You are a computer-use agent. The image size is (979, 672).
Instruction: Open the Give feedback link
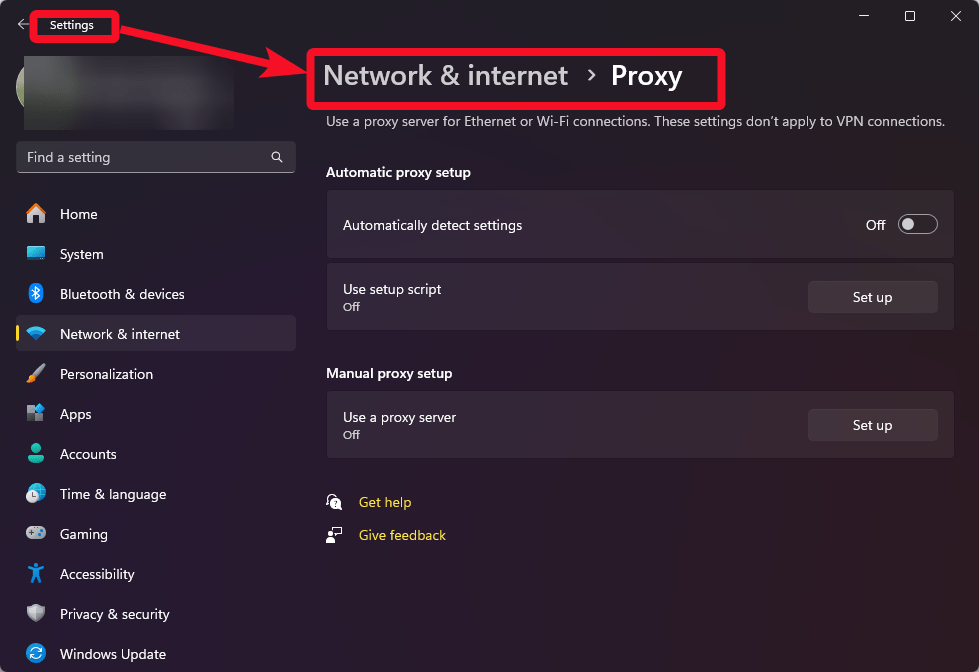(x=402, y=535)
